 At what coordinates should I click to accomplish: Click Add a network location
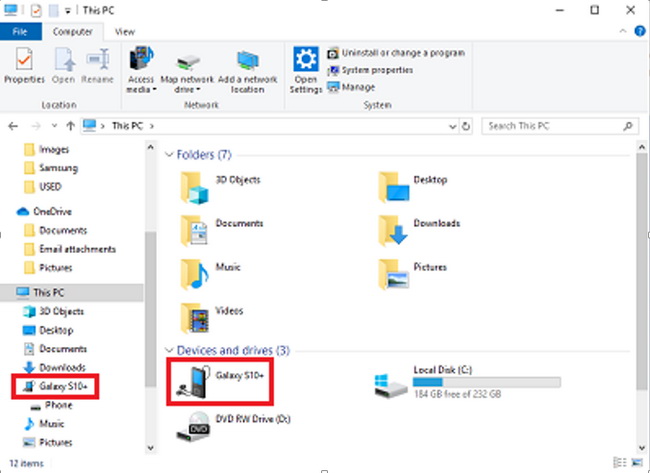click(247, 70)
